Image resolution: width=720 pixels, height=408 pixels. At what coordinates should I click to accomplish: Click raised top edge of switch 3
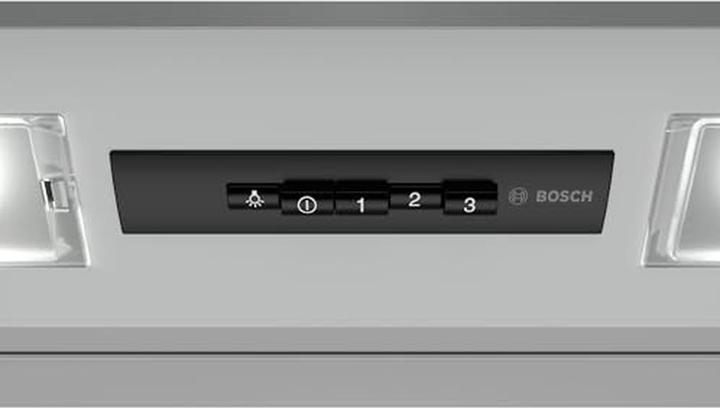coord(470,186)
